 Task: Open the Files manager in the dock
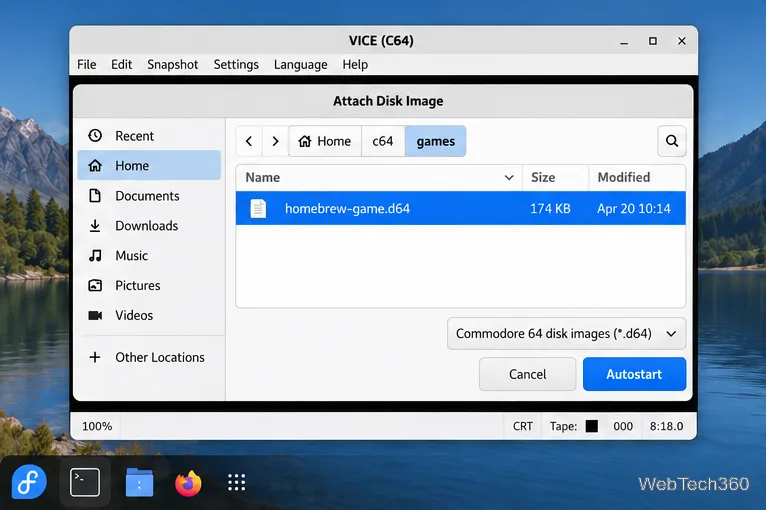(139, 482)
